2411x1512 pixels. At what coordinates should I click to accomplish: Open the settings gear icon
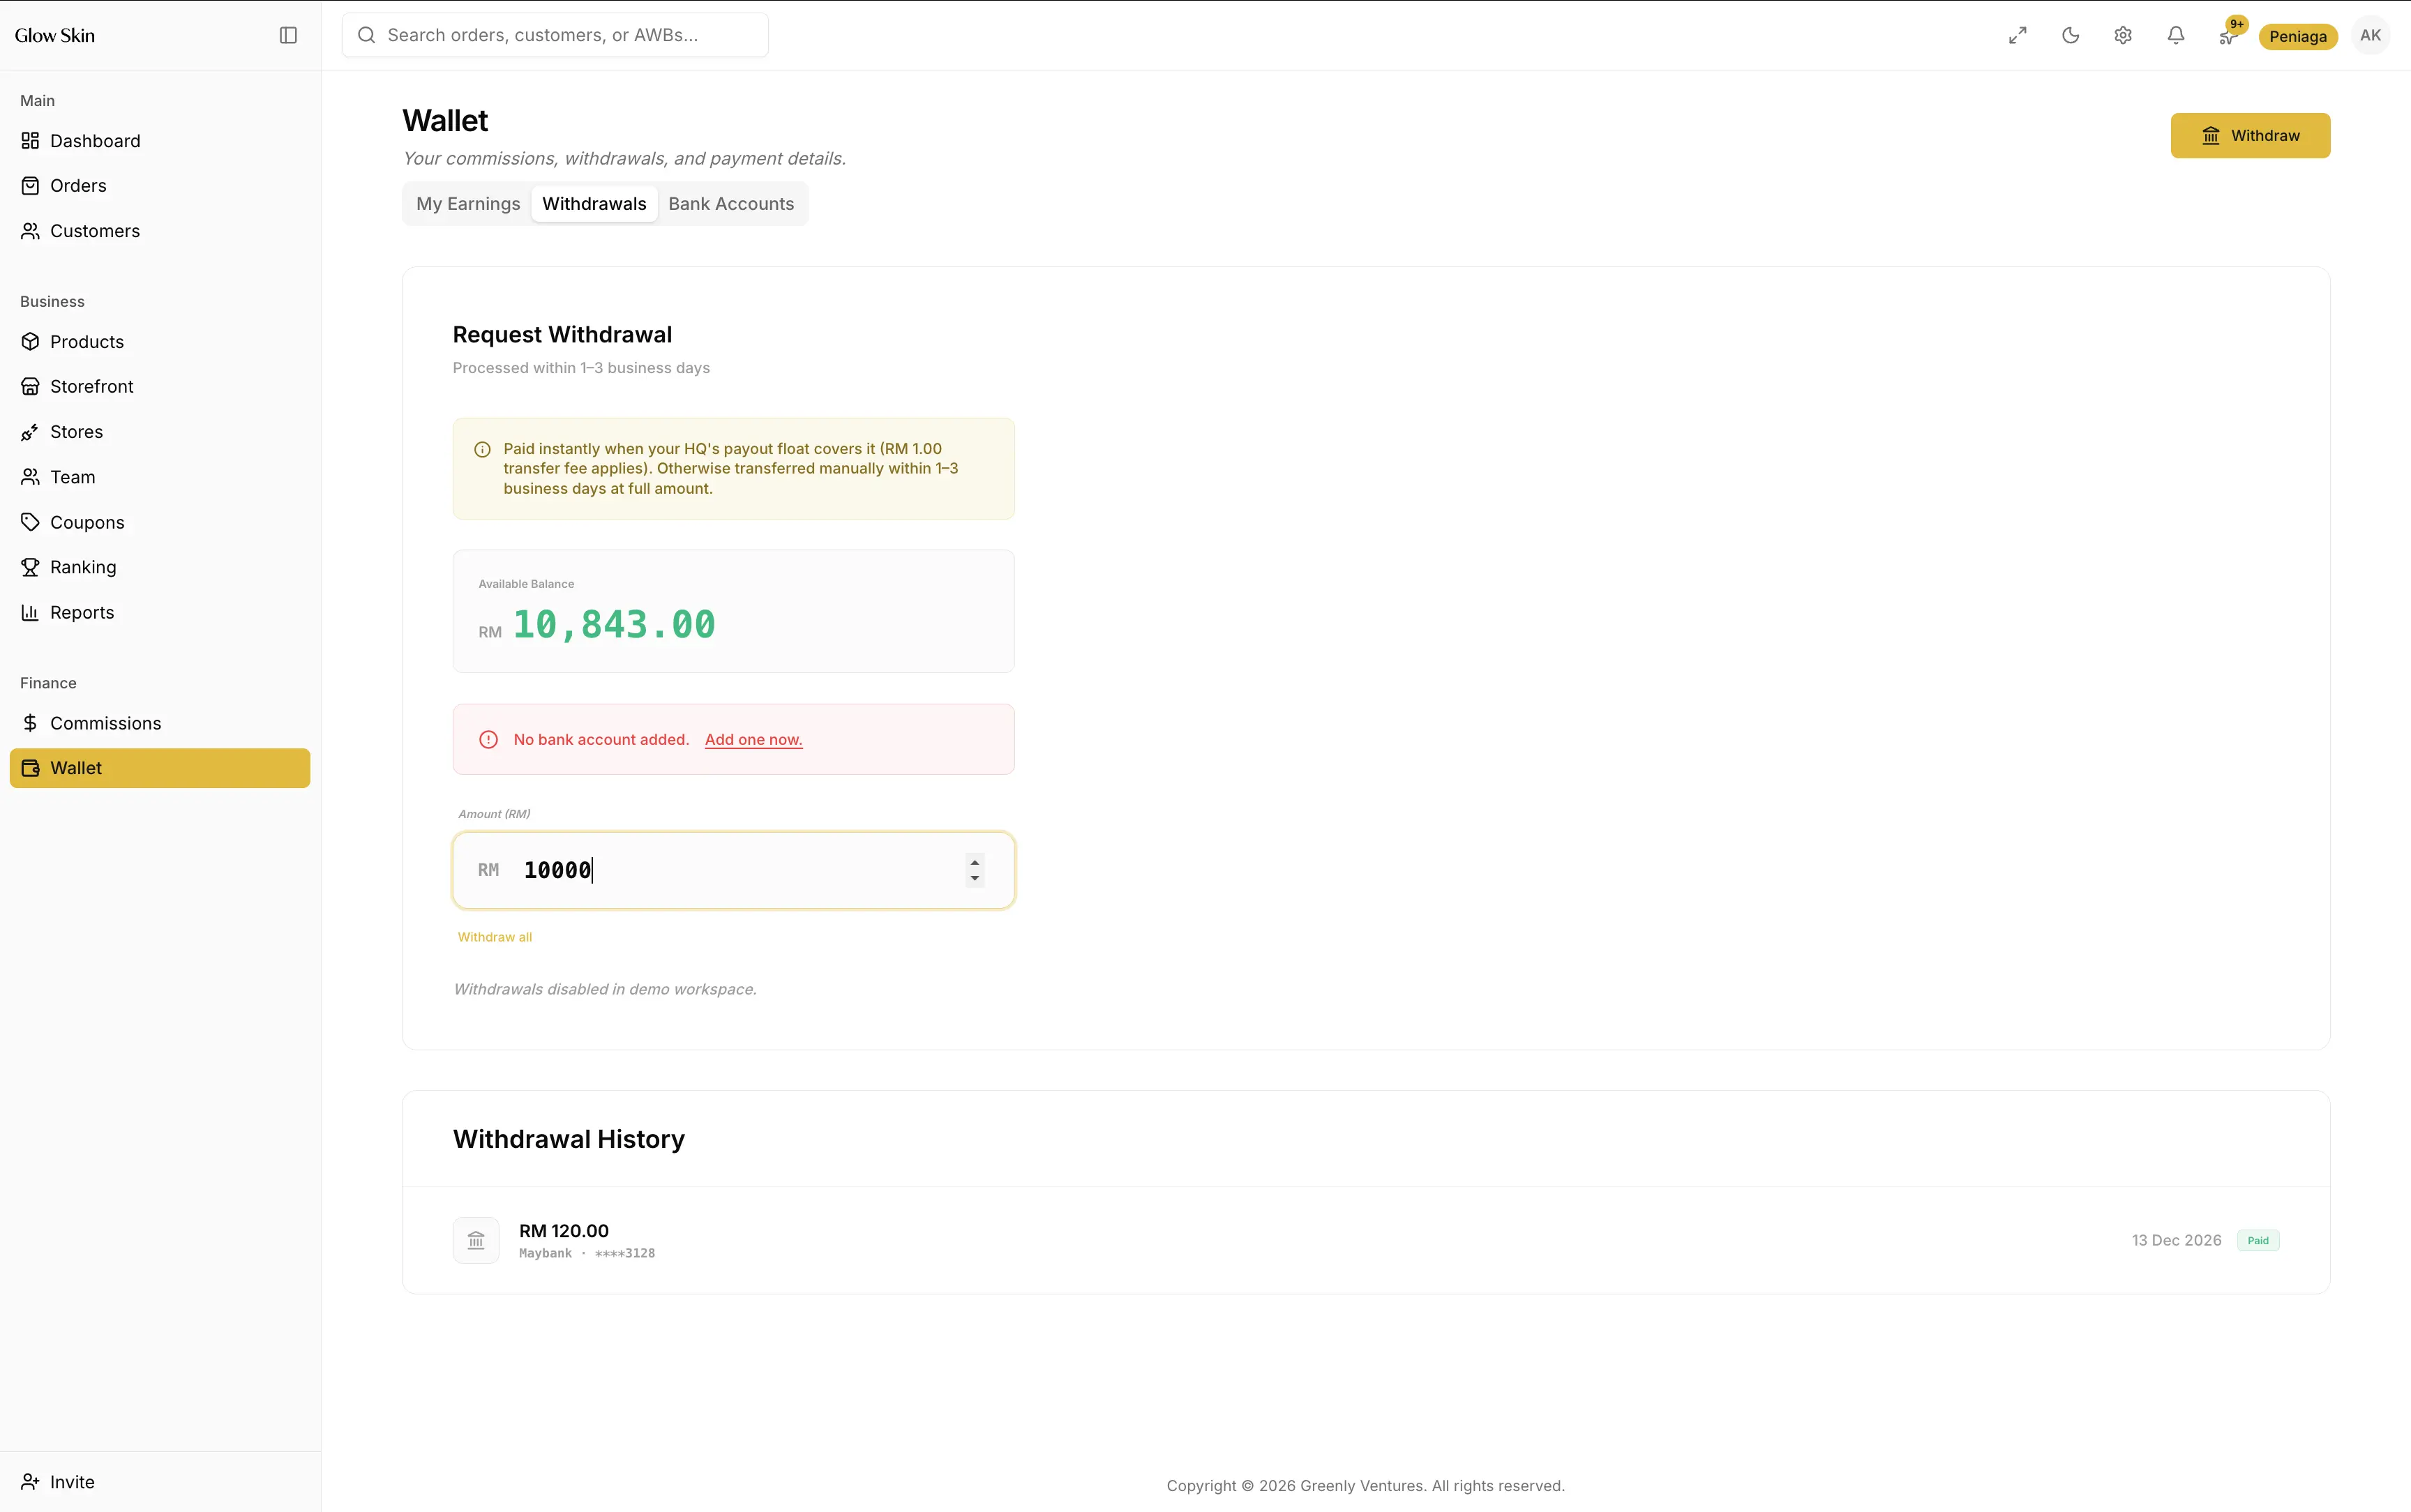pos(2123,35)
